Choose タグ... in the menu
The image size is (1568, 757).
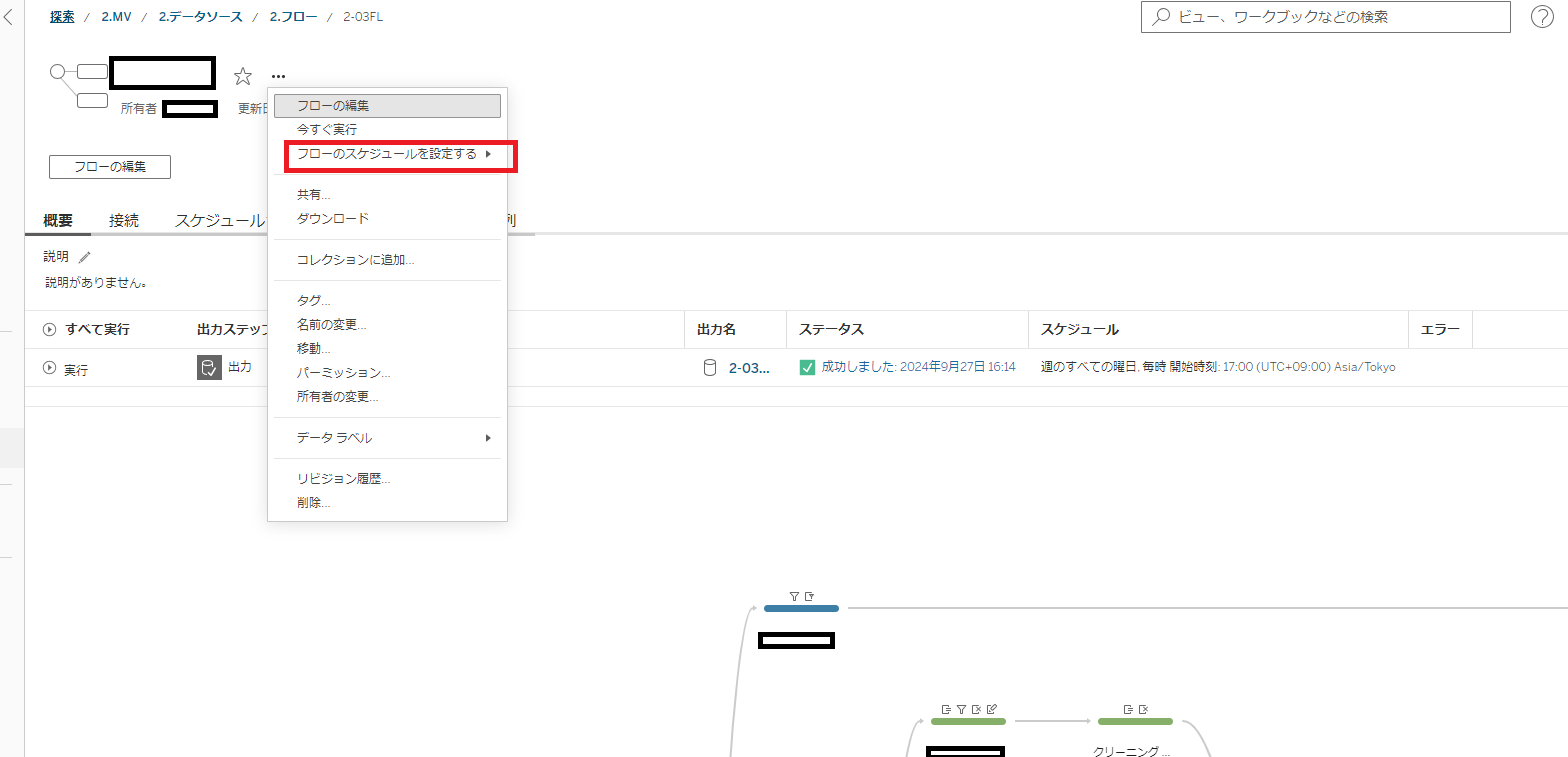pos(387,300)
